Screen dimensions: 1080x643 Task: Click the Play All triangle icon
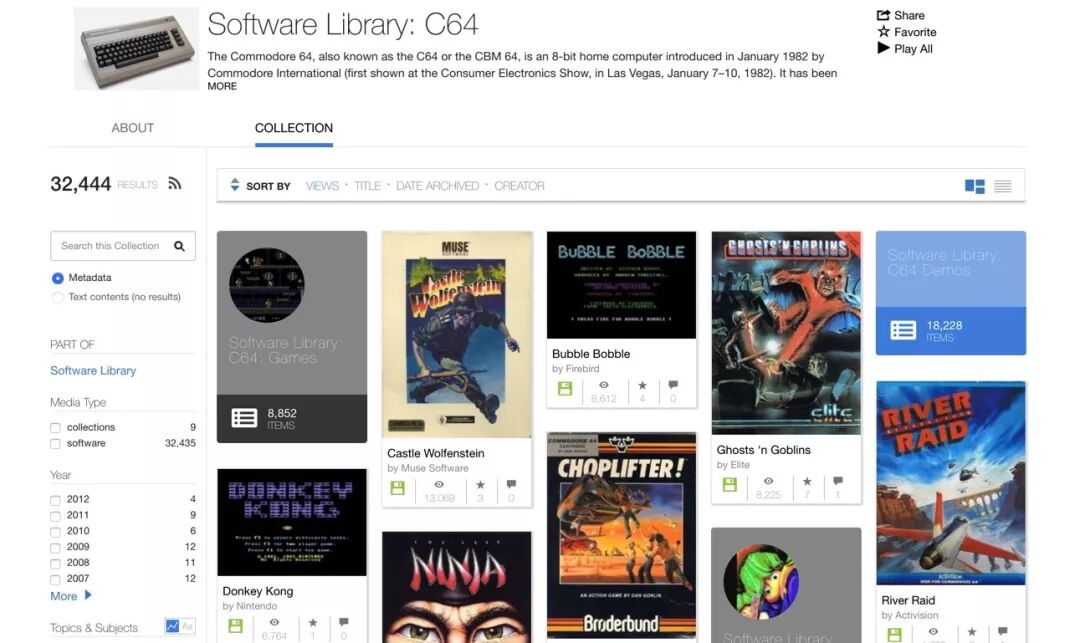click(883, 48)
